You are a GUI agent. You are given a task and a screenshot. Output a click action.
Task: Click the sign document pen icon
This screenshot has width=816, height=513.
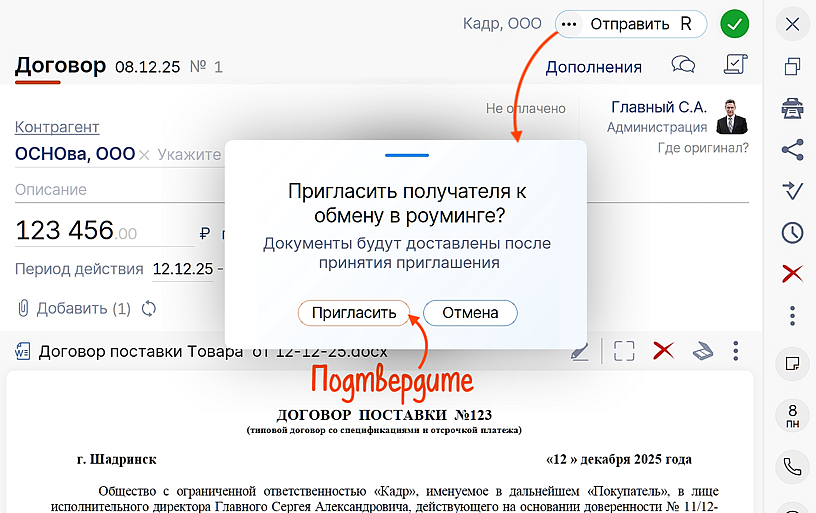580,351
